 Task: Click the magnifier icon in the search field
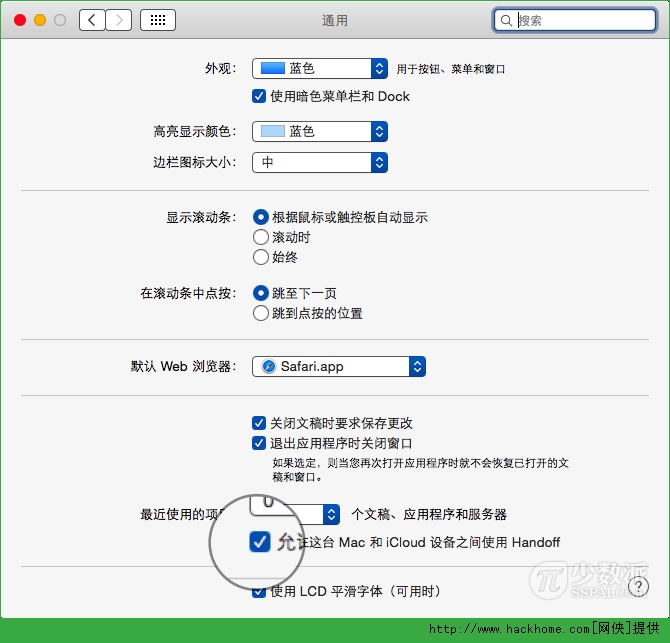[506, 21]
